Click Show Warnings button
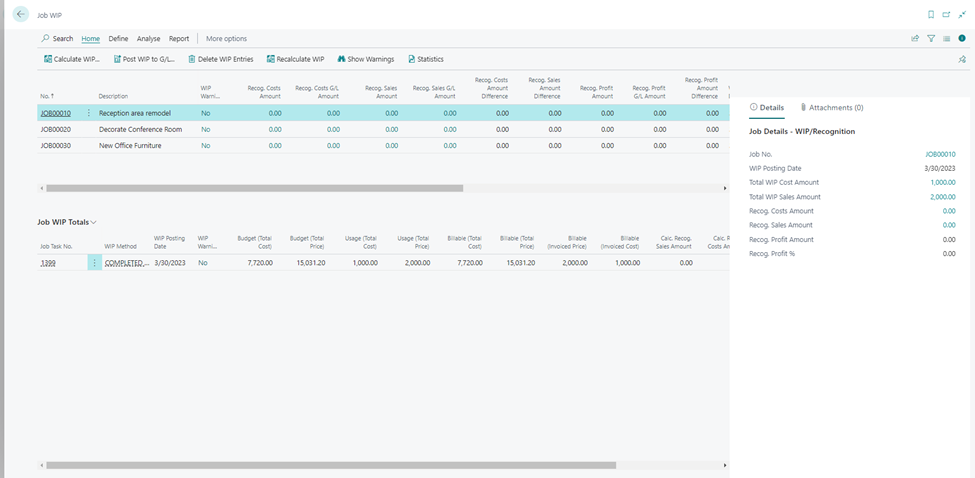The image size is (975, 478). tap(368, 59)
